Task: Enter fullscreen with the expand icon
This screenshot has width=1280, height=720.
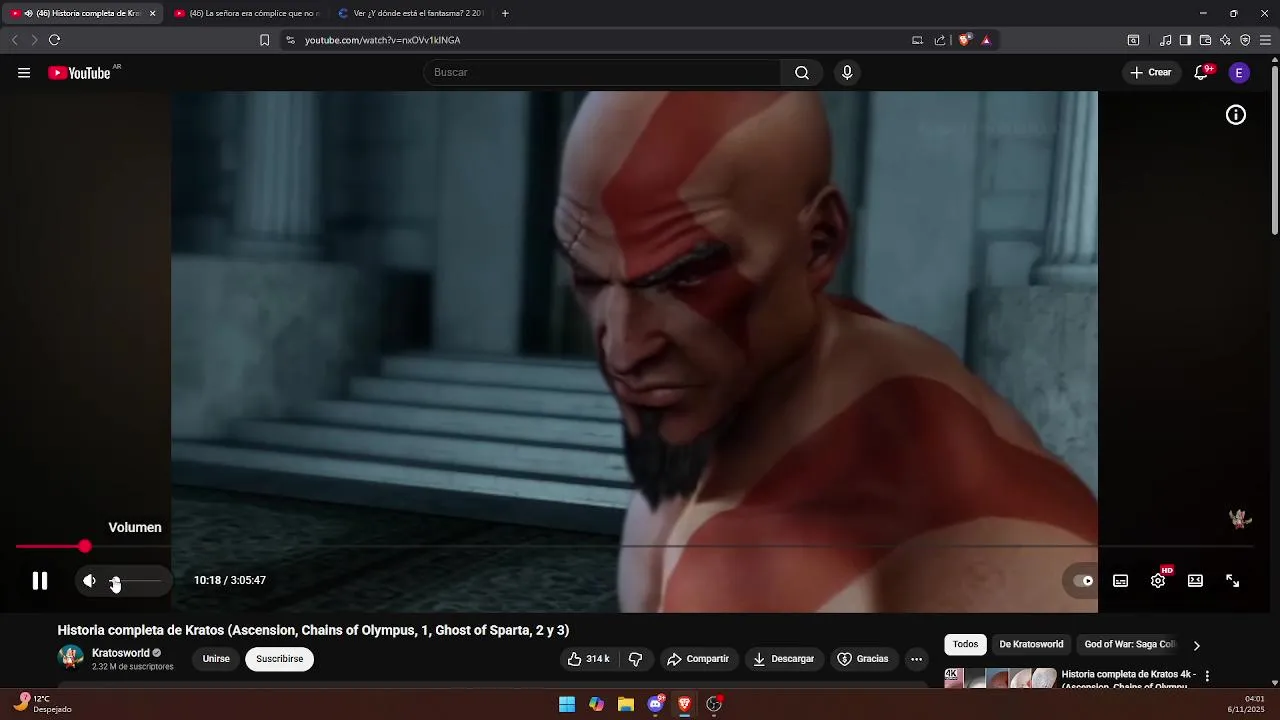Action: [1233, 581]
